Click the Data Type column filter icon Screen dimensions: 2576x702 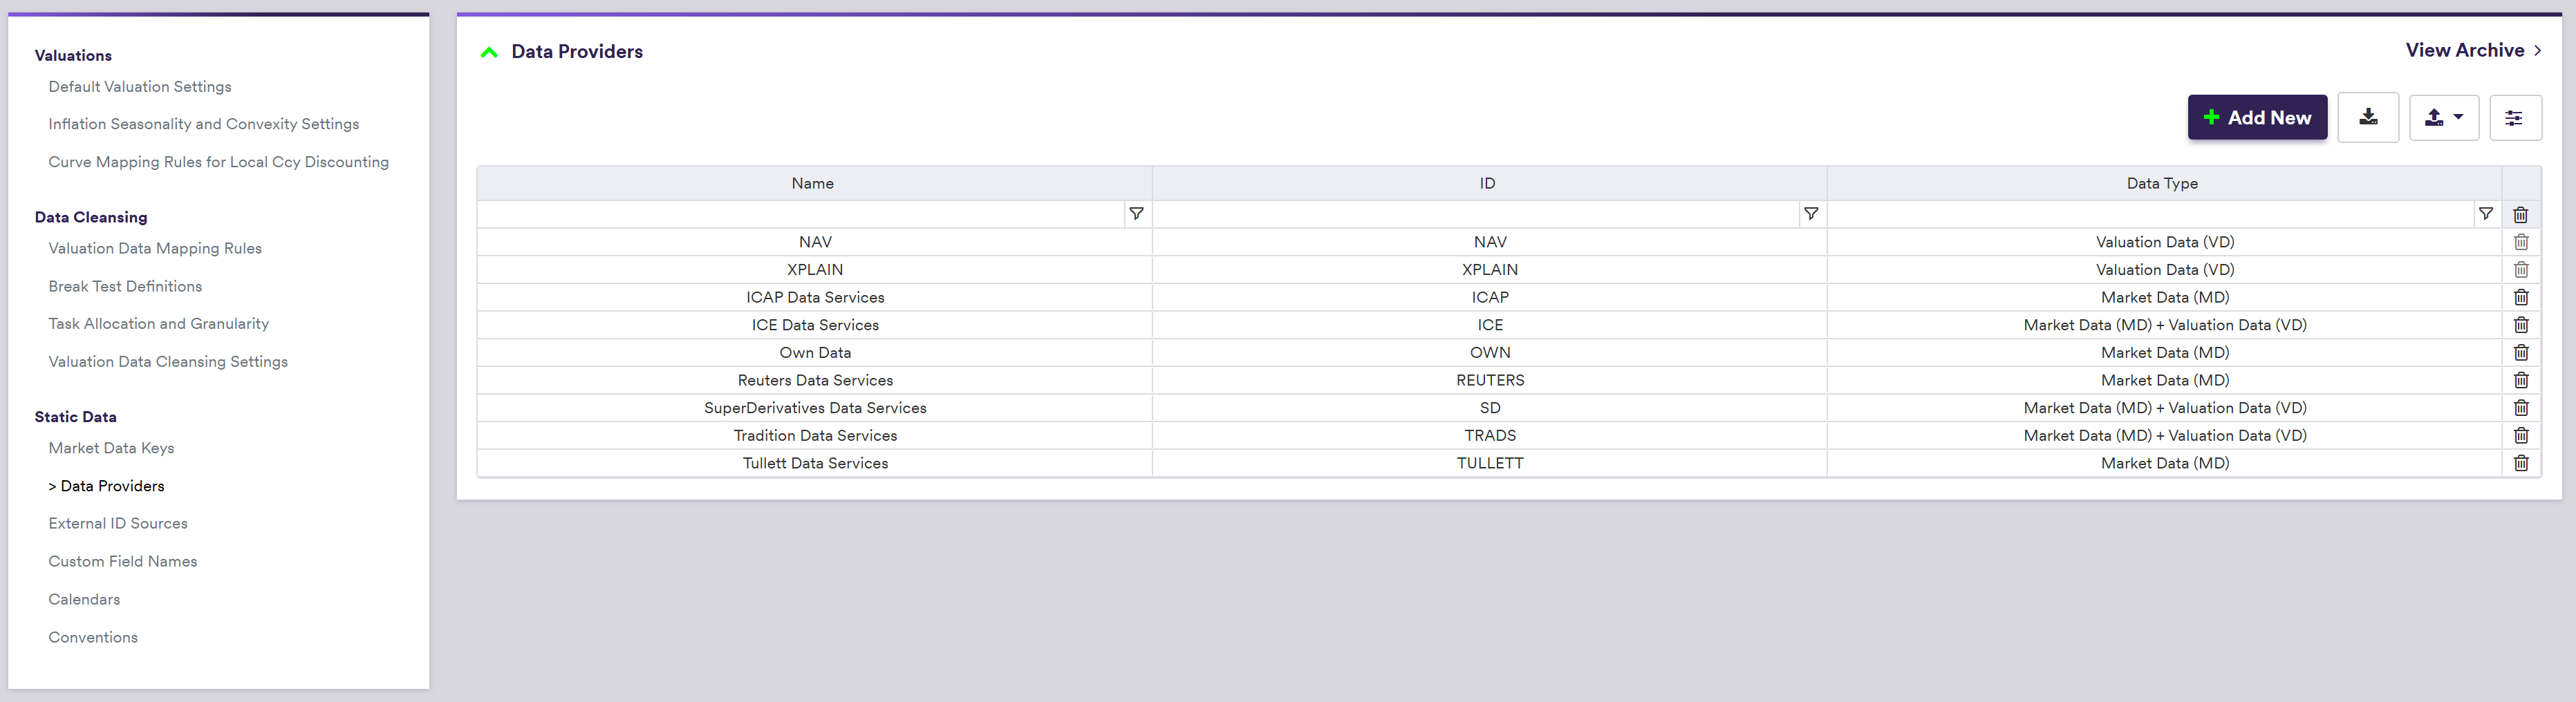pyautogui.click(x=2485, y=214)
